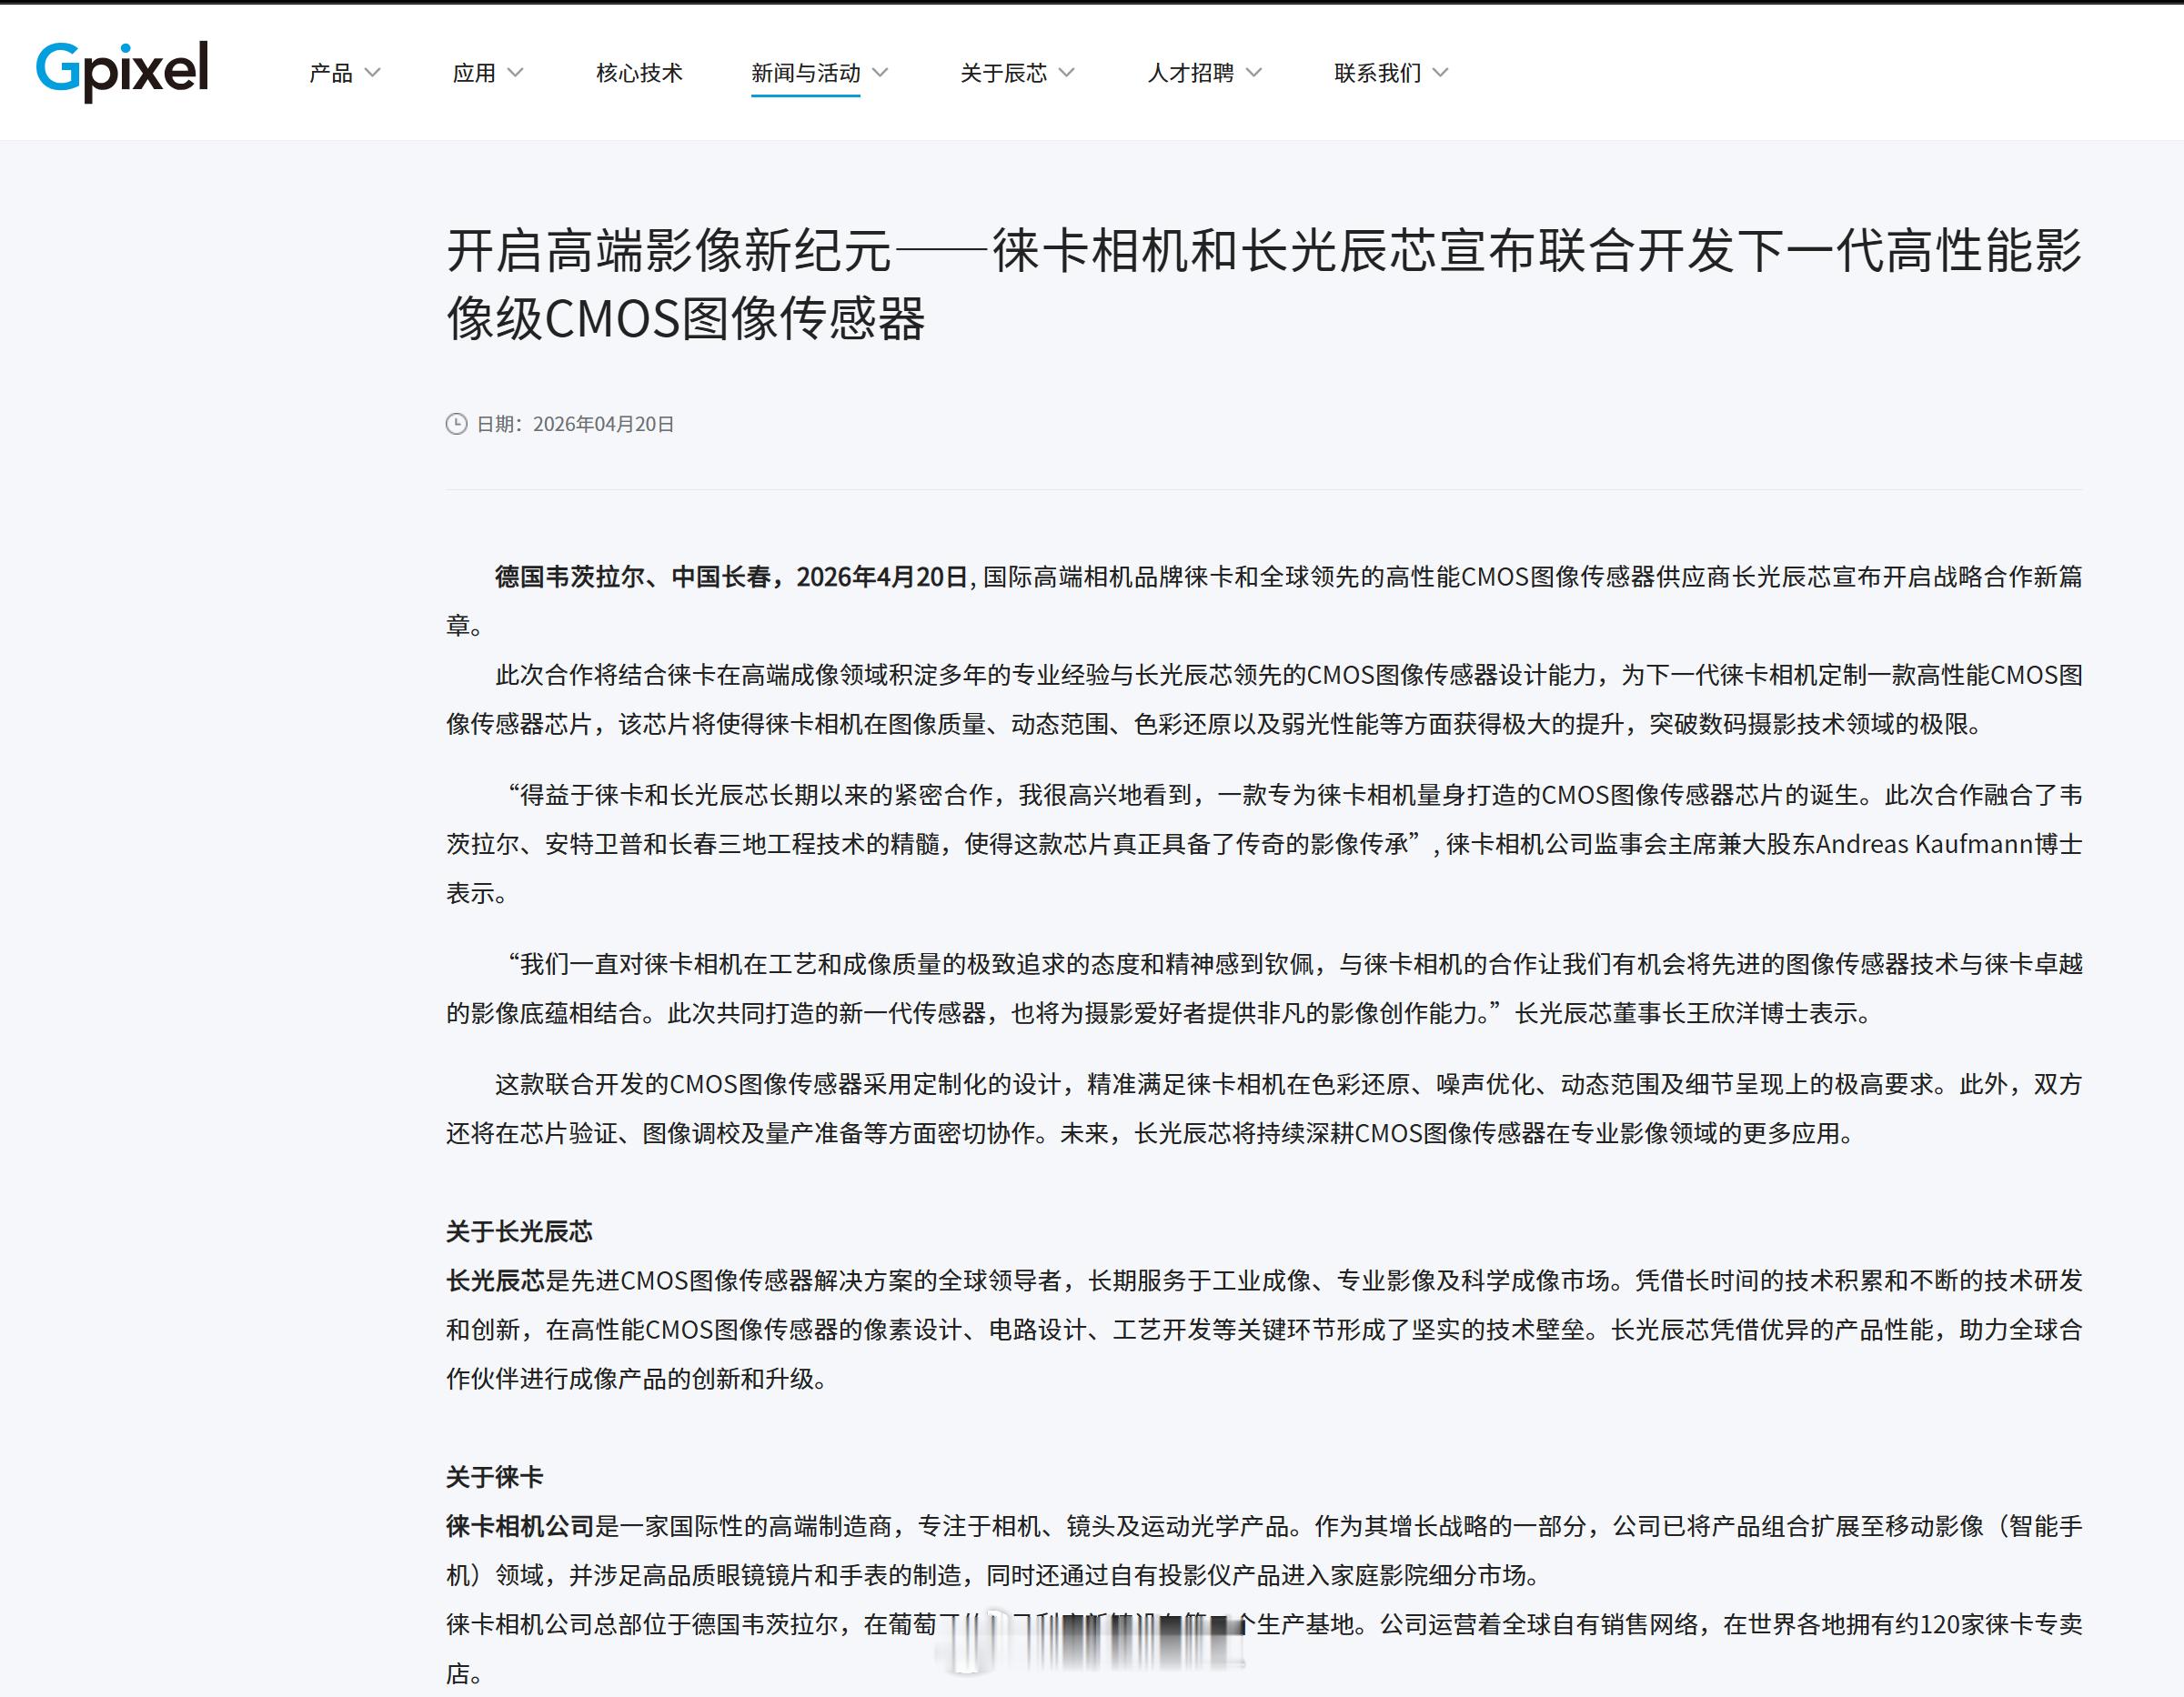Expand the 应用 navigation dropdown
The width and height of the screenshot is (2184, 1697).
point(518,72)
